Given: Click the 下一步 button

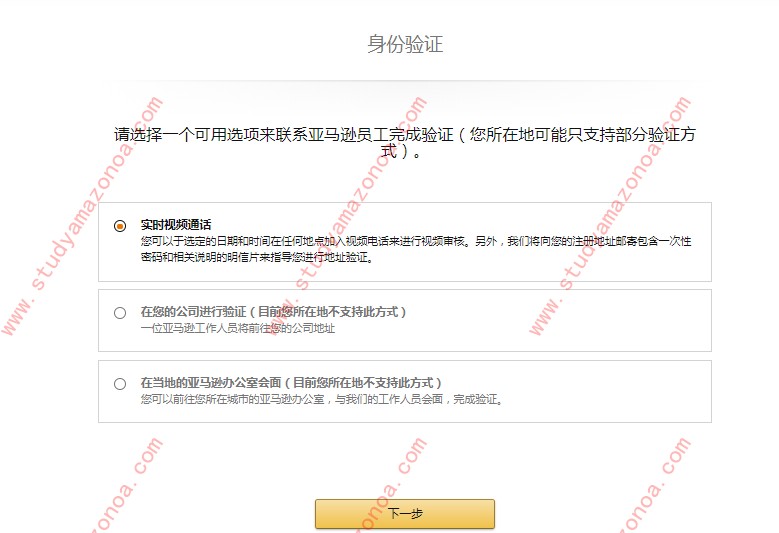Looking at the screenshot, I should click(405, 514).
